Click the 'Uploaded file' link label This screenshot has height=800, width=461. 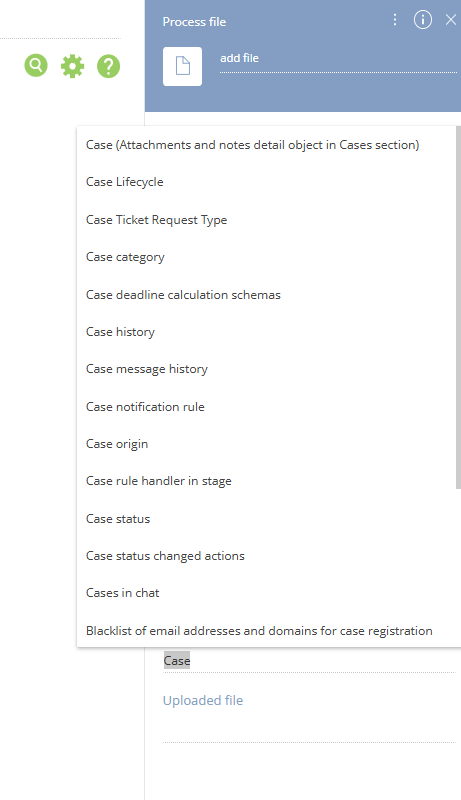point(203,701)
